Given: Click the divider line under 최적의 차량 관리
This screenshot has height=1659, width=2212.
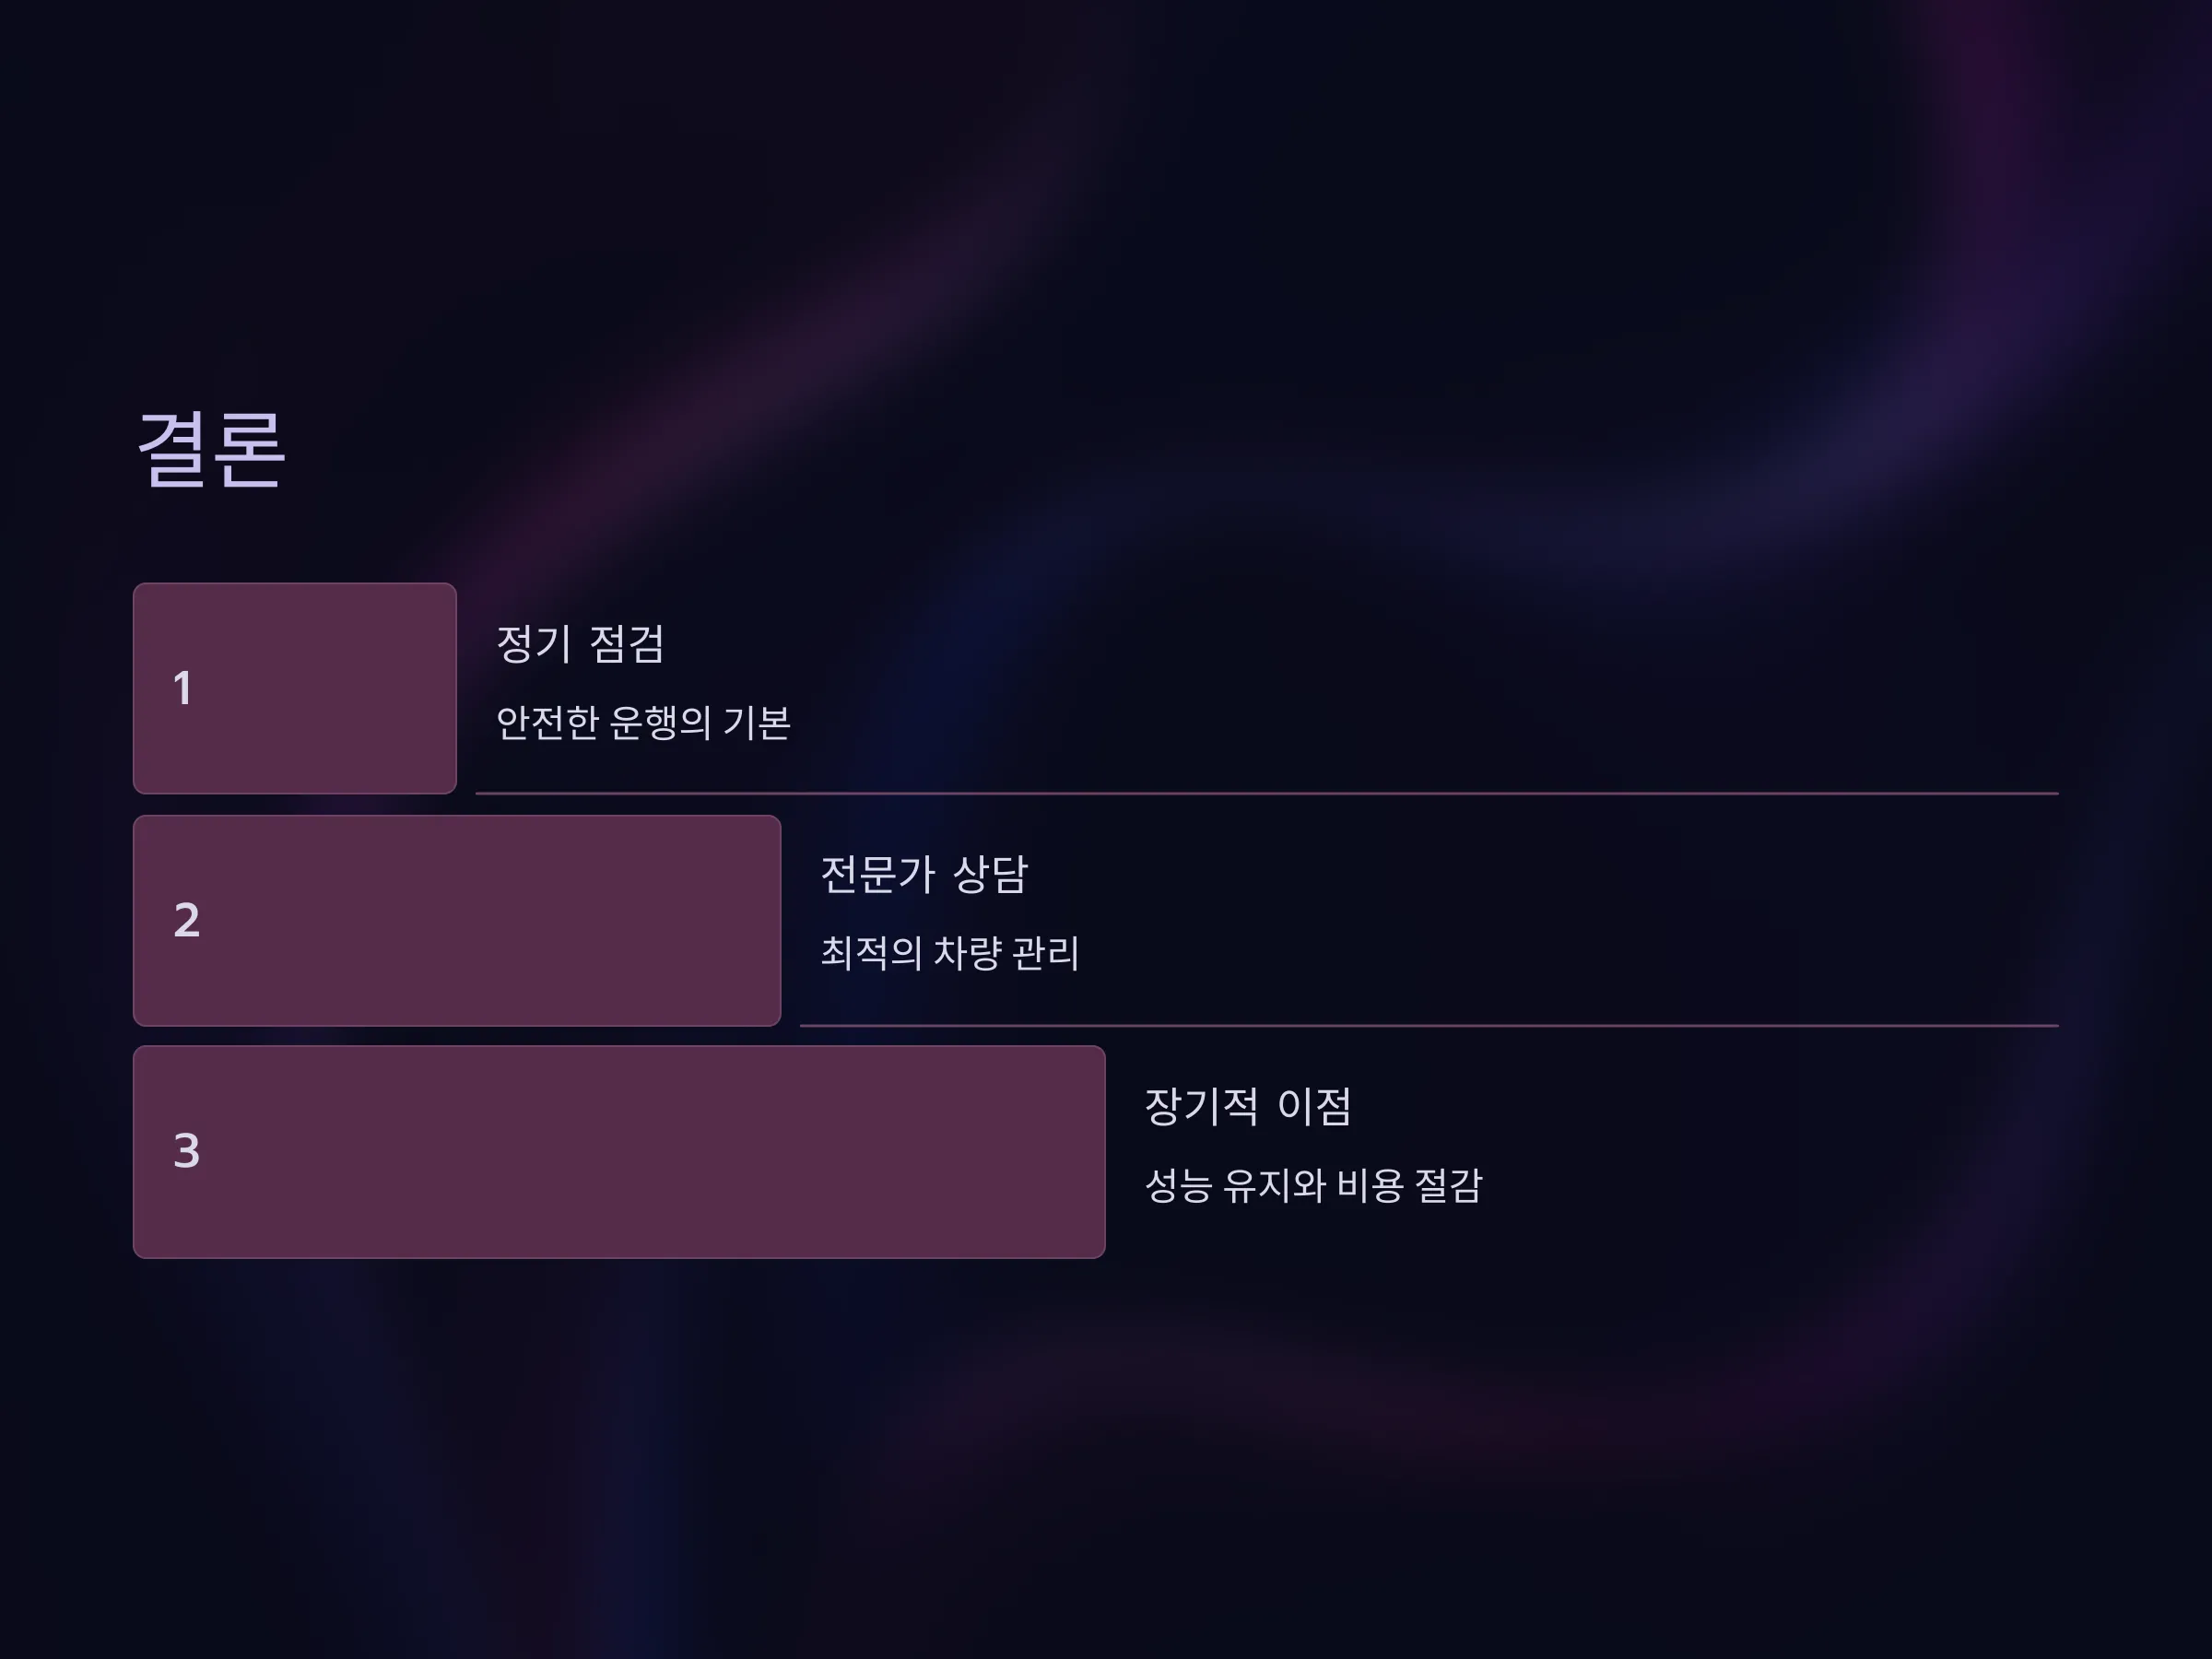Looking at the screenshot, I should [x=1429, y=1025].
